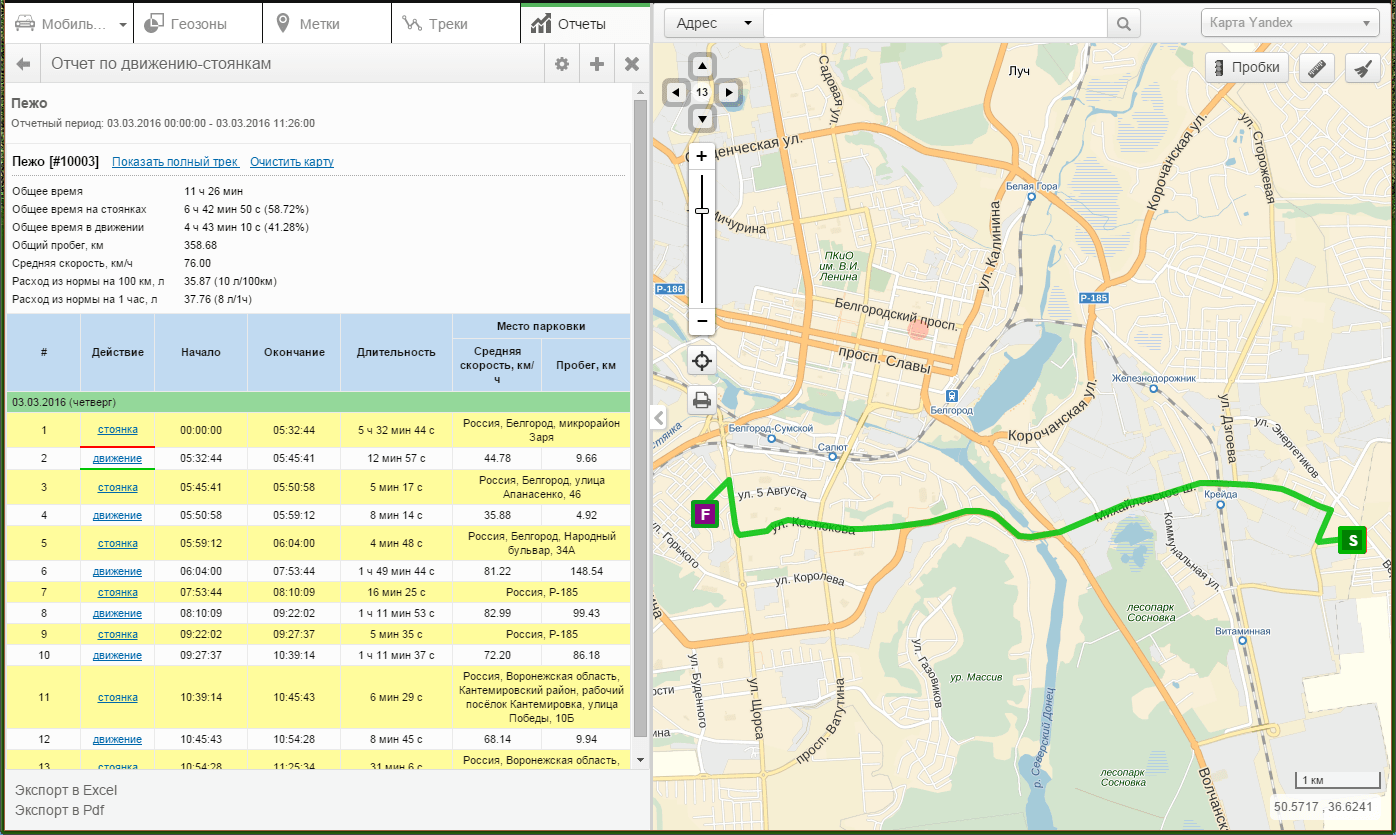
Task: Open the 'стоянка' link in row 9
Action: (118, 634)
